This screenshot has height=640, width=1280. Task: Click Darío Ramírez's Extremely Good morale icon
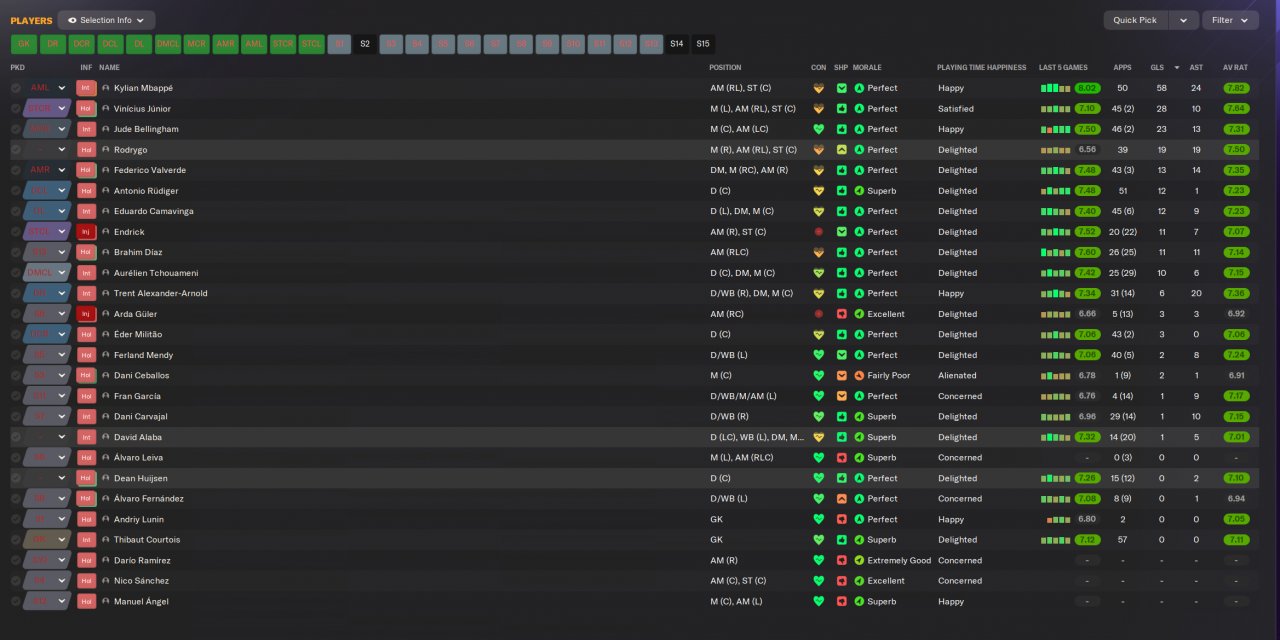click(859, 561)
